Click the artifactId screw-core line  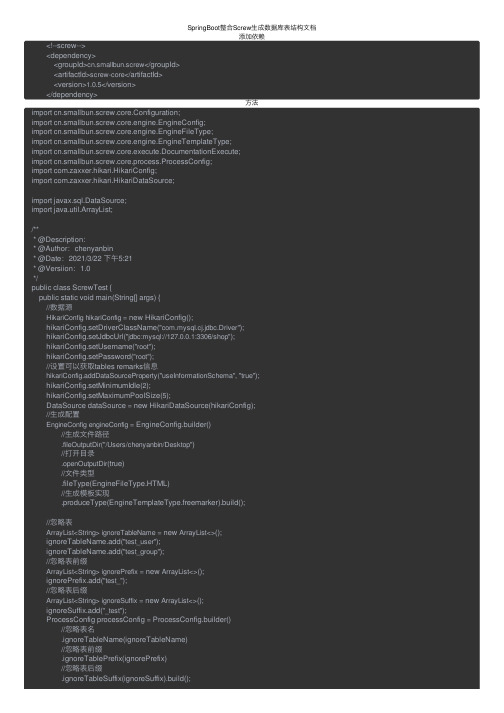coord(108,75)
